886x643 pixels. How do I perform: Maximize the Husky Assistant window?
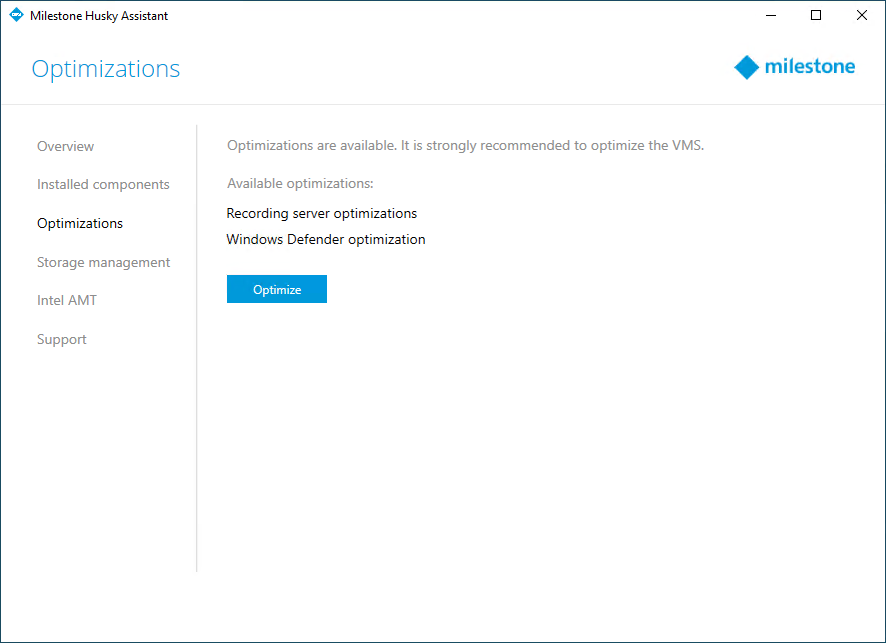[816, 15]
